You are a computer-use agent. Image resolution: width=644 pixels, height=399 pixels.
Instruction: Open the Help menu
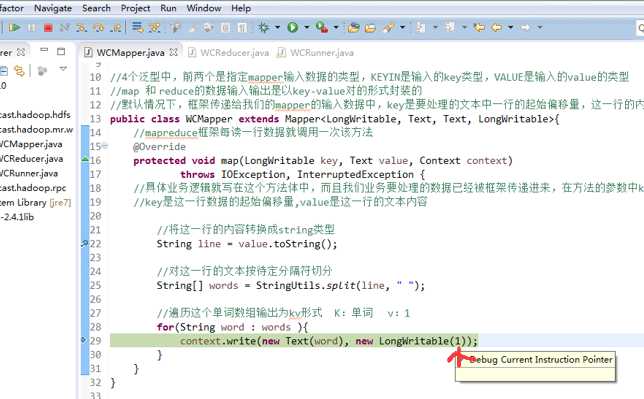tap(241, 8)
